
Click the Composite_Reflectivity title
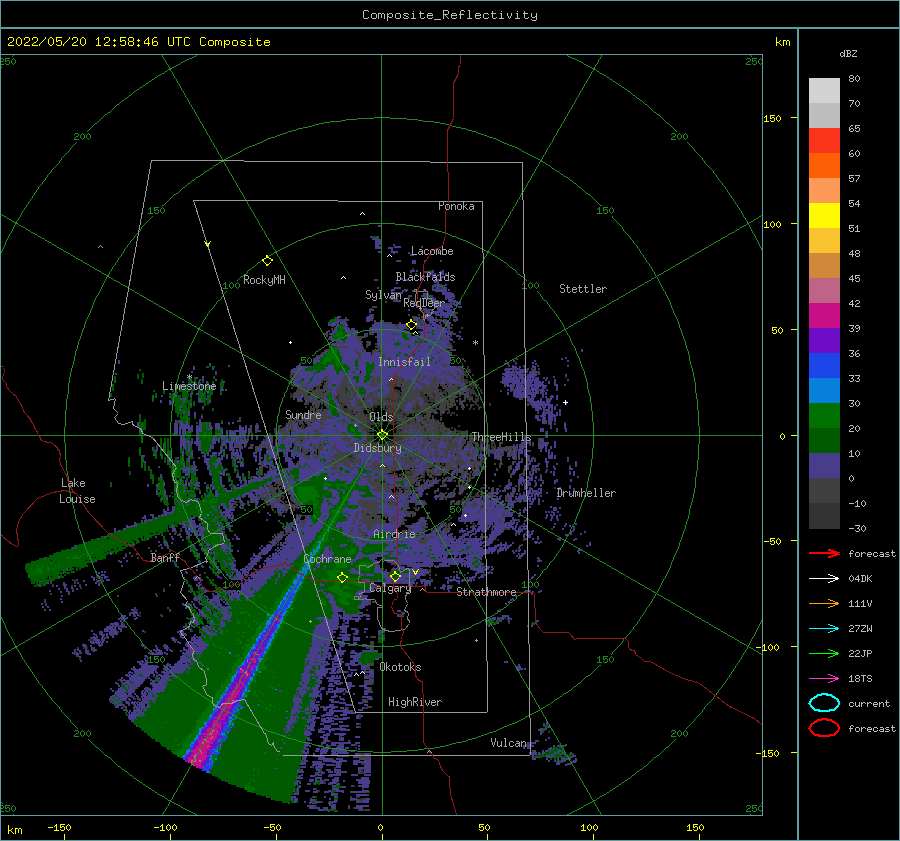click(x=449, y=15)
